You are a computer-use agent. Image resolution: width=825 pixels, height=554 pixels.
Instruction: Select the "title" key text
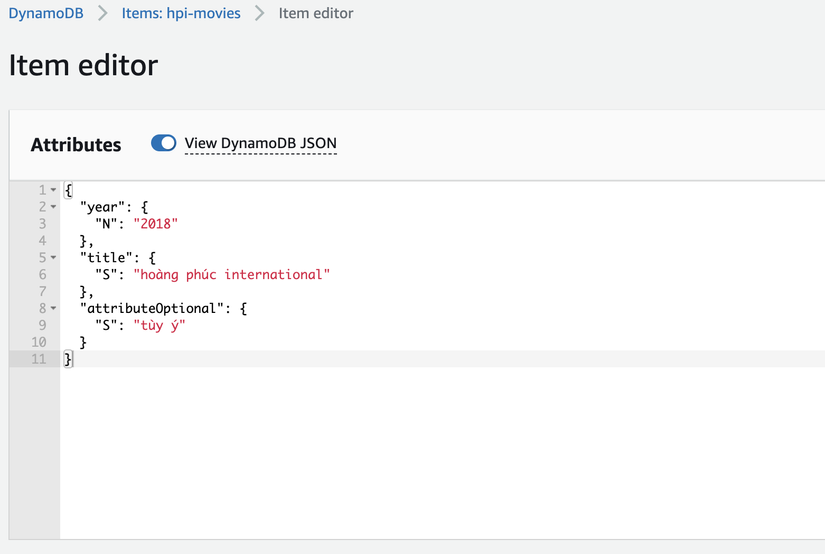[x=104, y=257]
